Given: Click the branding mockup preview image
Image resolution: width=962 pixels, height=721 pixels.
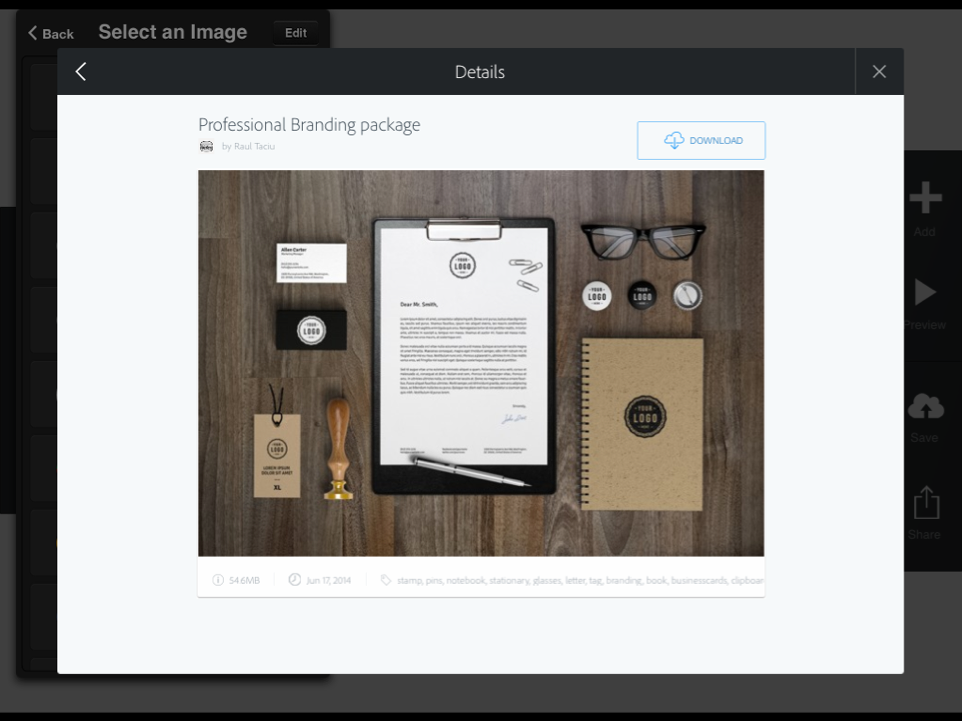Looking at the screenshot, I should click(481, 362).
